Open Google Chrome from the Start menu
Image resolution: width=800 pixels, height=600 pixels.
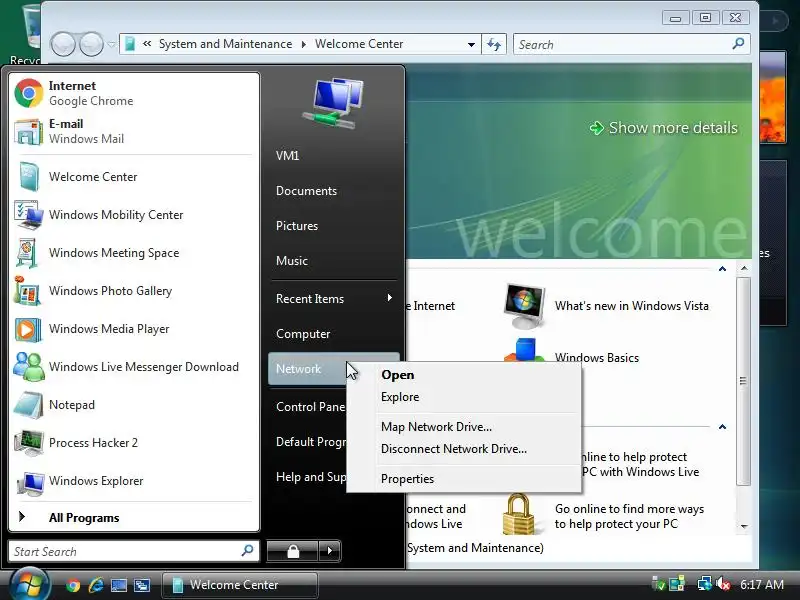point(134,93)
